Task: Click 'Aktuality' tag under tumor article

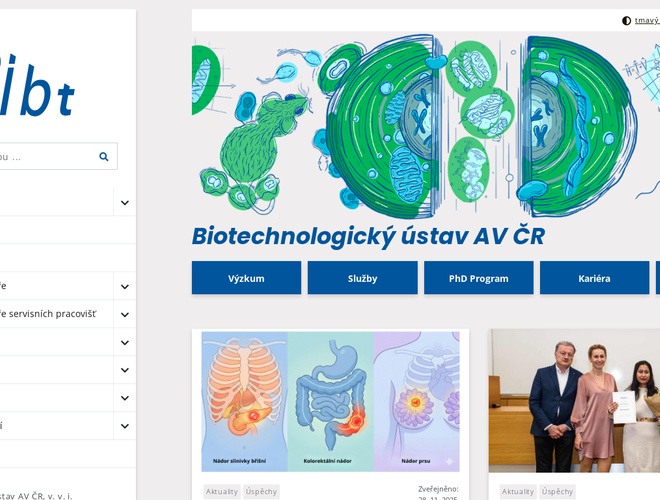Action: click(x=222, y=492)
